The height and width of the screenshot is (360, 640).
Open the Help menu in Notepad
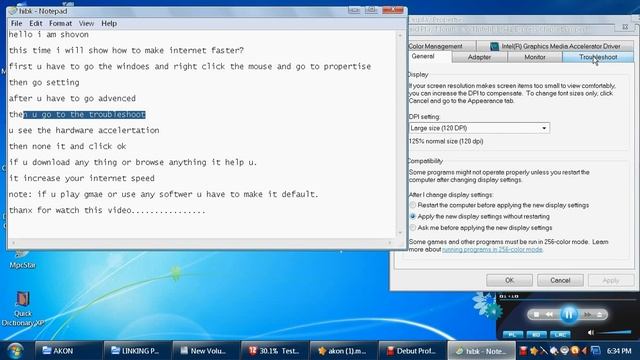109,23
